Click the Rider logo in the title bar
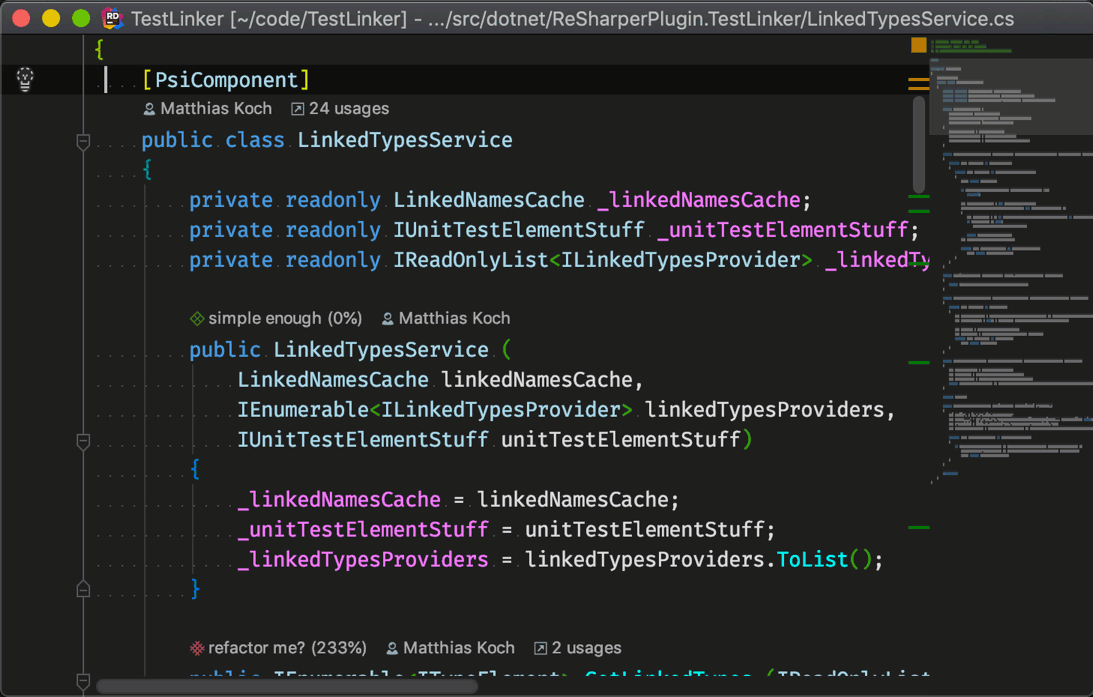1093x697 pixels. coord(112,19)
